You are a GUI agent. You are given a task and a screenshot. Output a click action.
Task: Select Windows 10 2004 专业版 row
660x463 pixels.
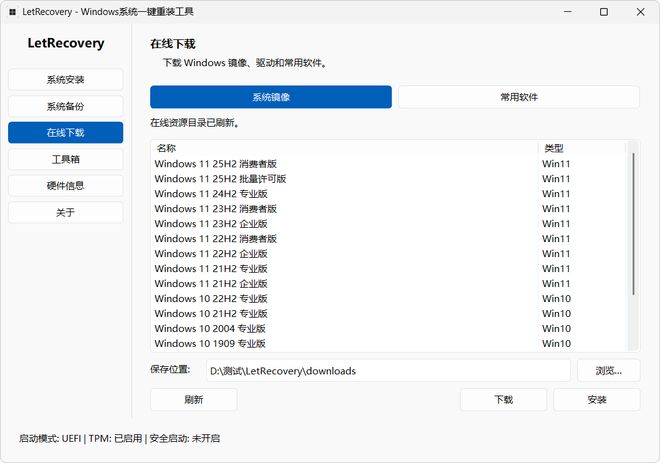point(389,328)
